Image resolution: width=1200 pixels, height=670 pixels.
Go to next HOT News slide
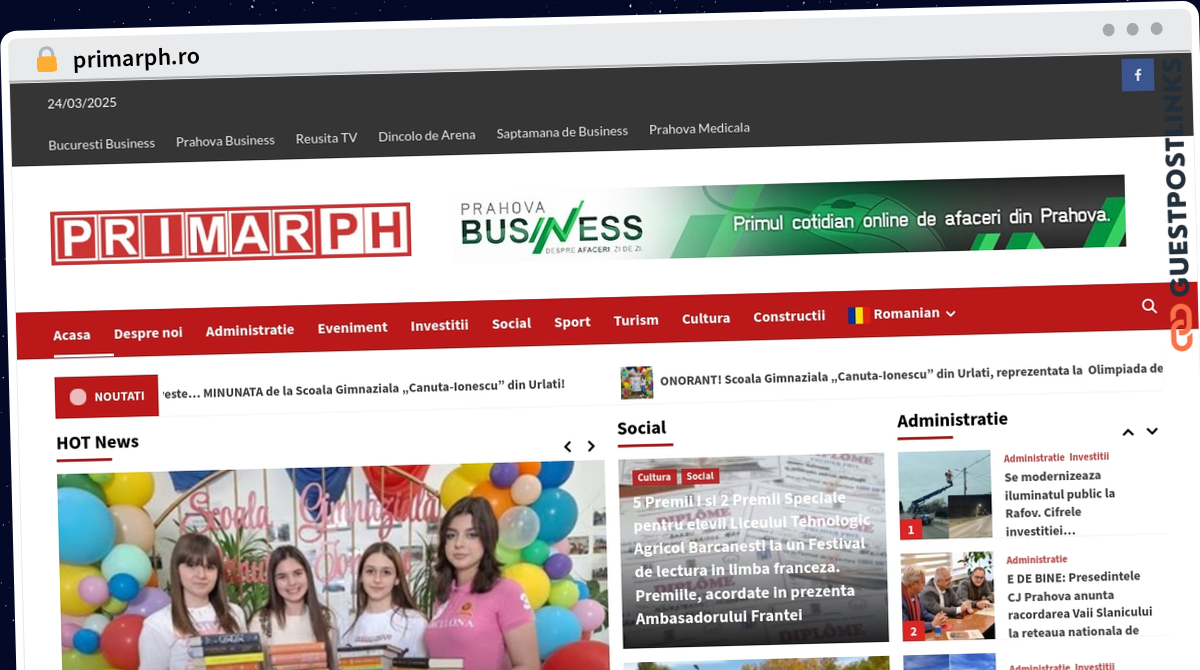click(x=591, y=447)
